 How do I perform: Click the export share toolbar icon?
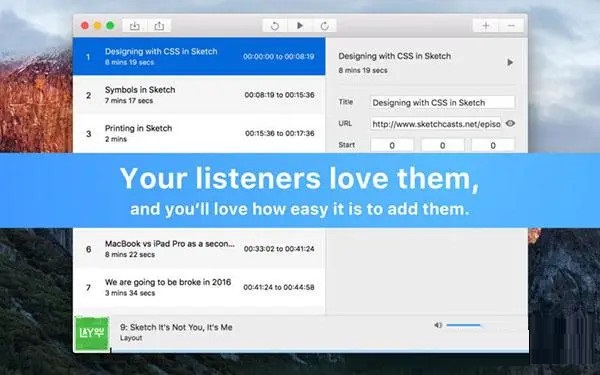click(x=159, y=26)
